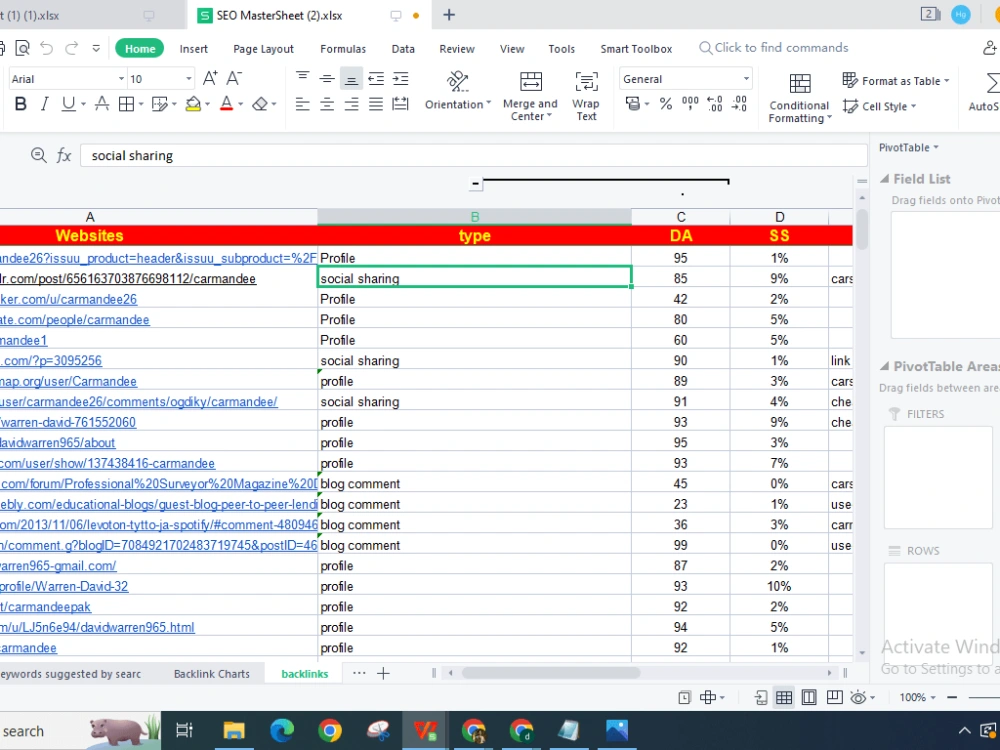Open the font name dropdown (Arial)

coord(121,79)
